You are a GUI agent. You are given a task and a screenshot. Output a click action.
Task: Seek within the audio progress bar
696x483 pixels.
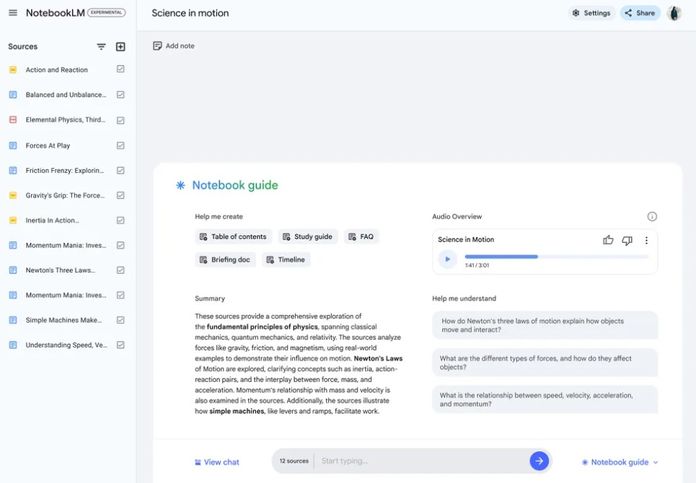coord(556,257)
